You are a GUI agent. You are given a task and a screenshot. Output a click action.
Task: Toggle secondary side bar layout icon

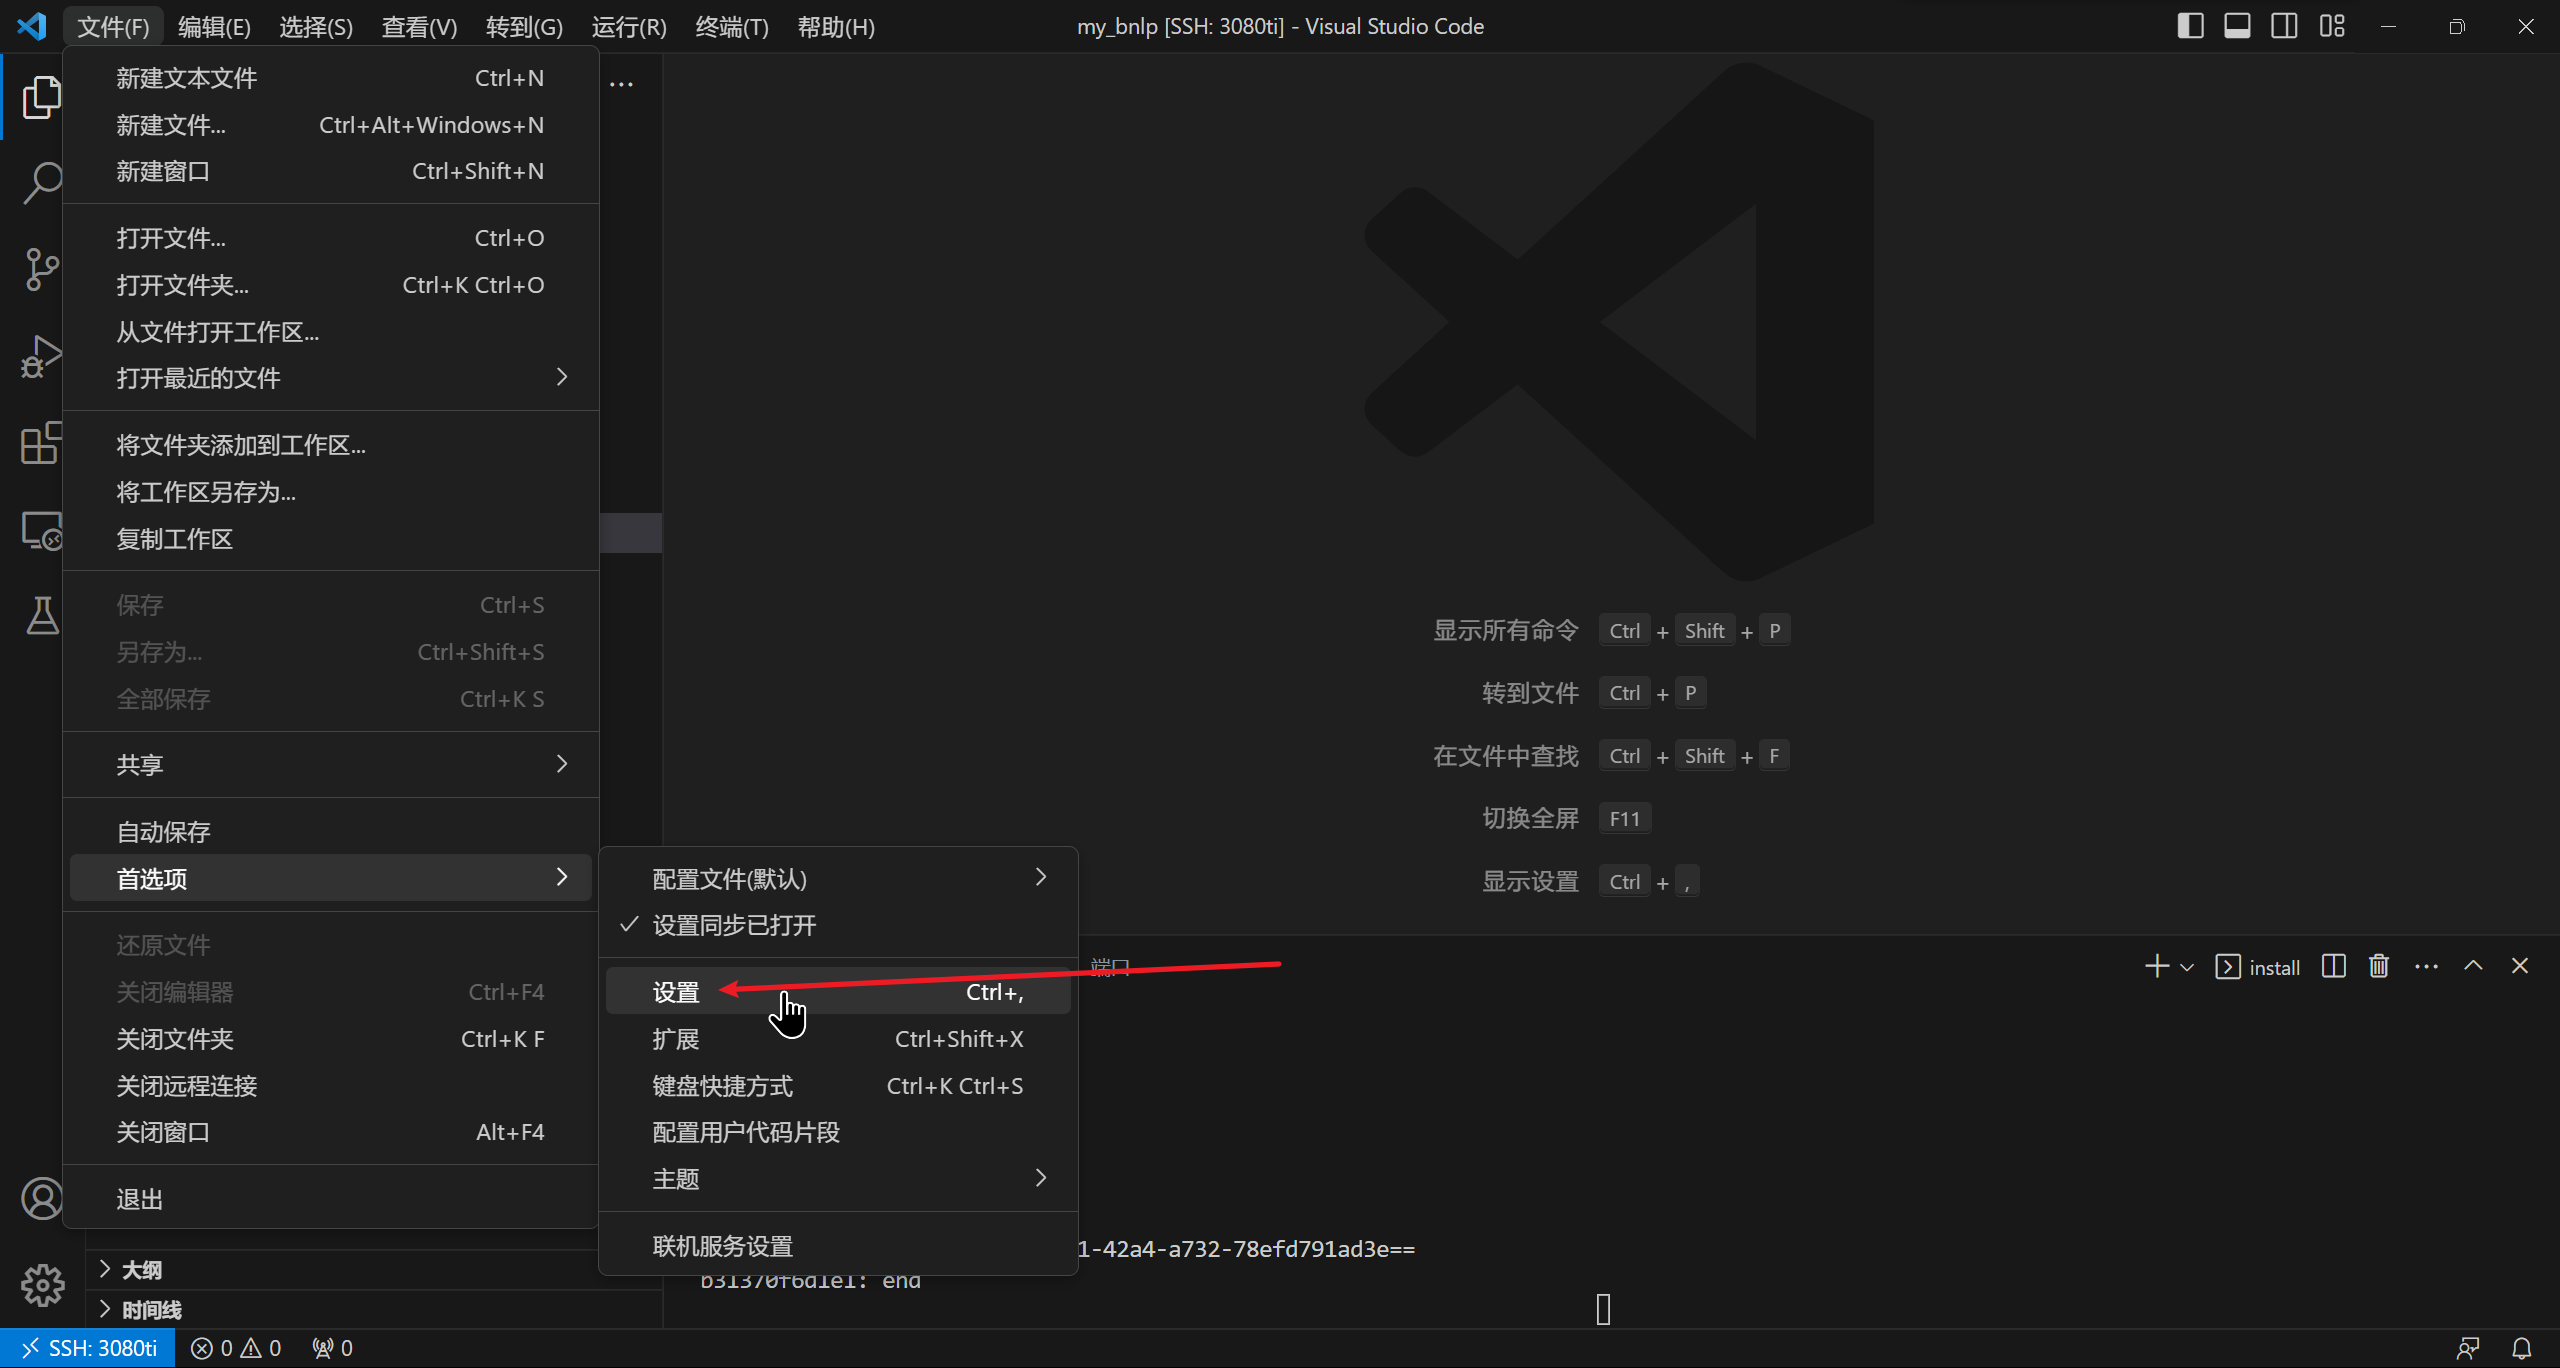tap(2284, 26)
